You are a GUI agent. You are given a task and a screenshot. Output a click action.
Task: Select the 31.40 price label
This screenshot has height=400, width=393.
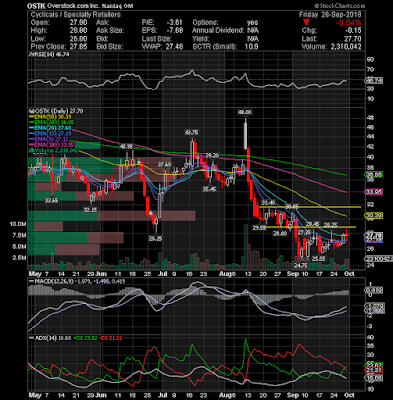(268, 202)
